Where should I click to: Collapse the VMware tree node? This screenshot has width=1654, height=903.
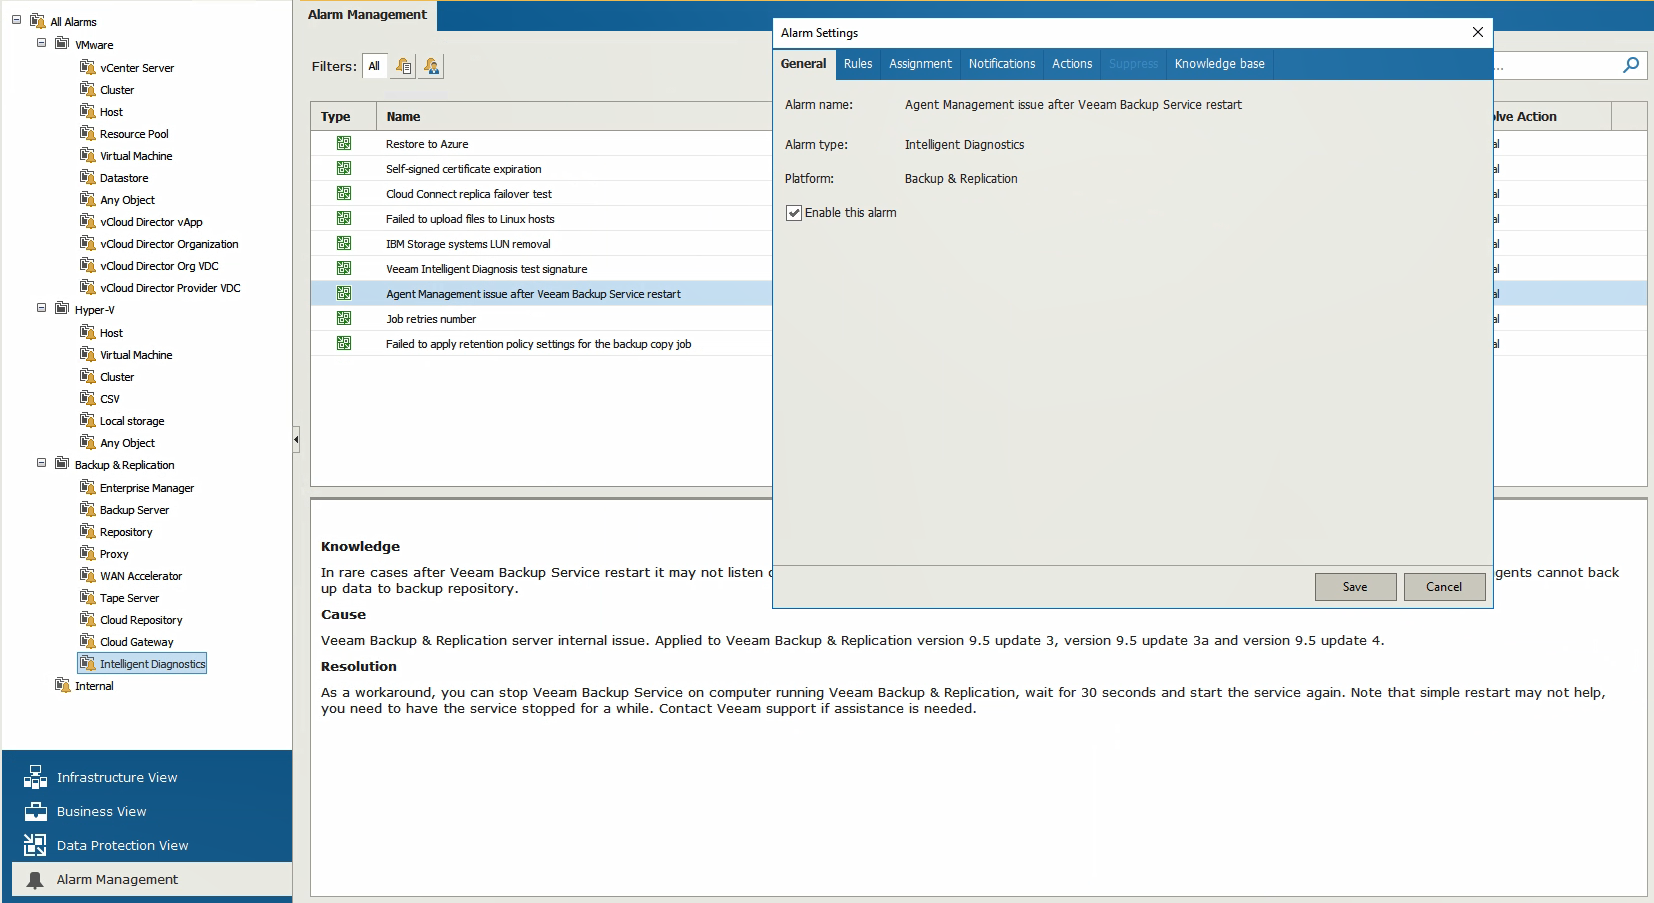42,43
